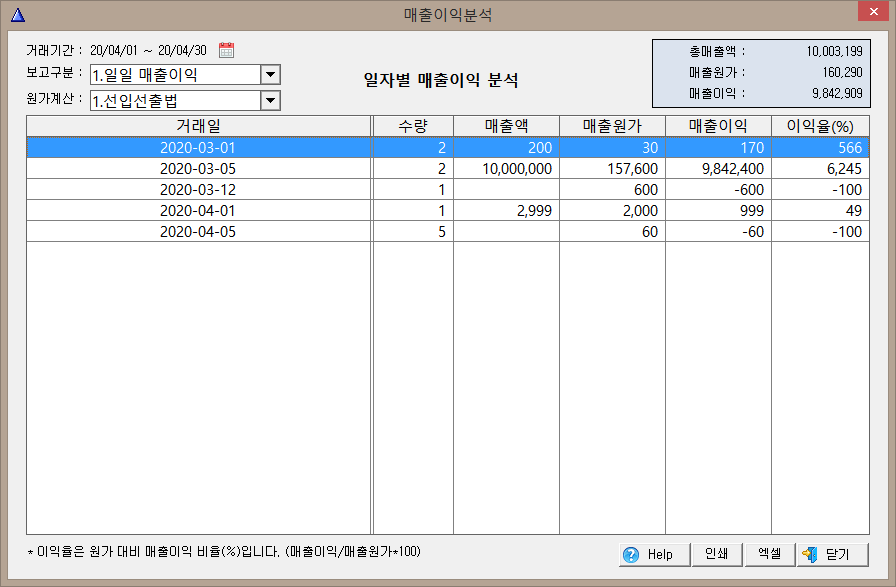Click the 10,000,000 sales amount cell
Viewport: 896px width, 587px height.
506,169
